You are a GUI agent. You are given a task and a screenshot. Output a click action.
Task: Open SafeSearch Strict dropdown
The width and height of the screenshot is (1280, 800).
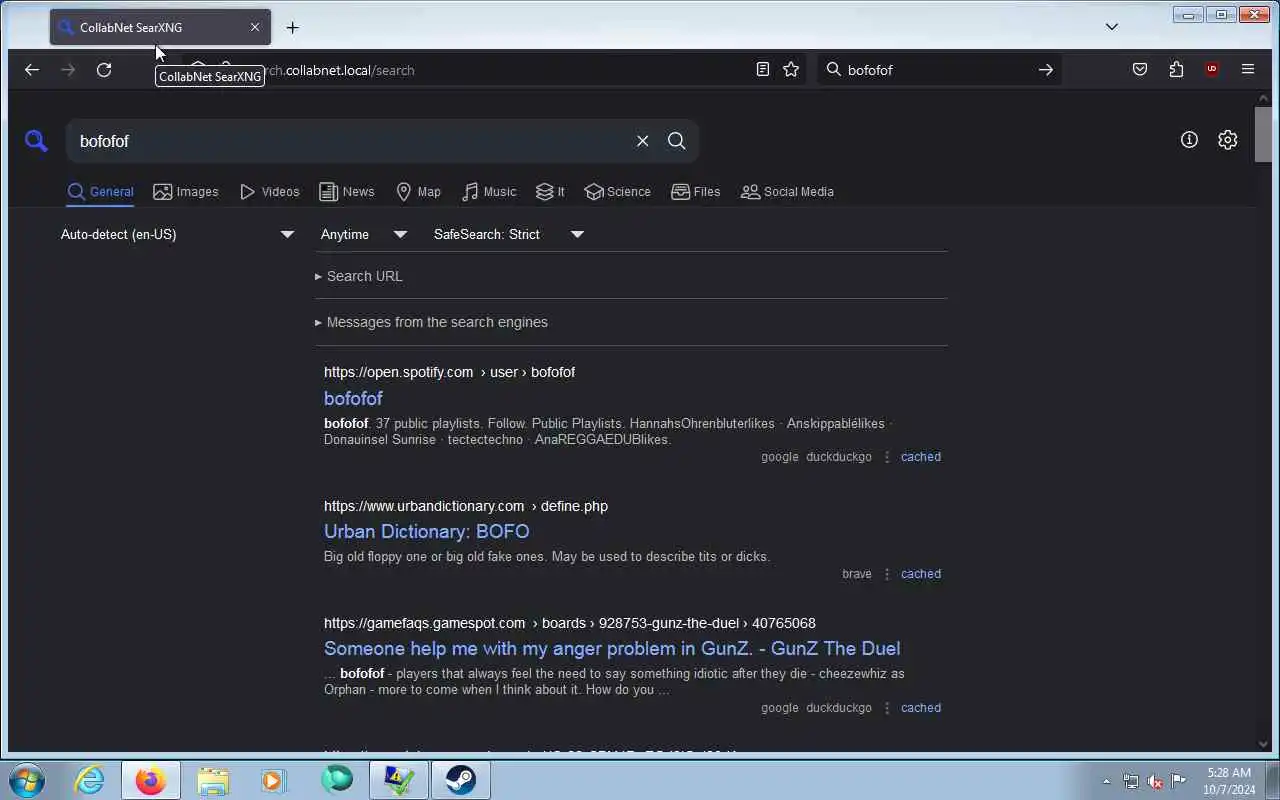509,234
